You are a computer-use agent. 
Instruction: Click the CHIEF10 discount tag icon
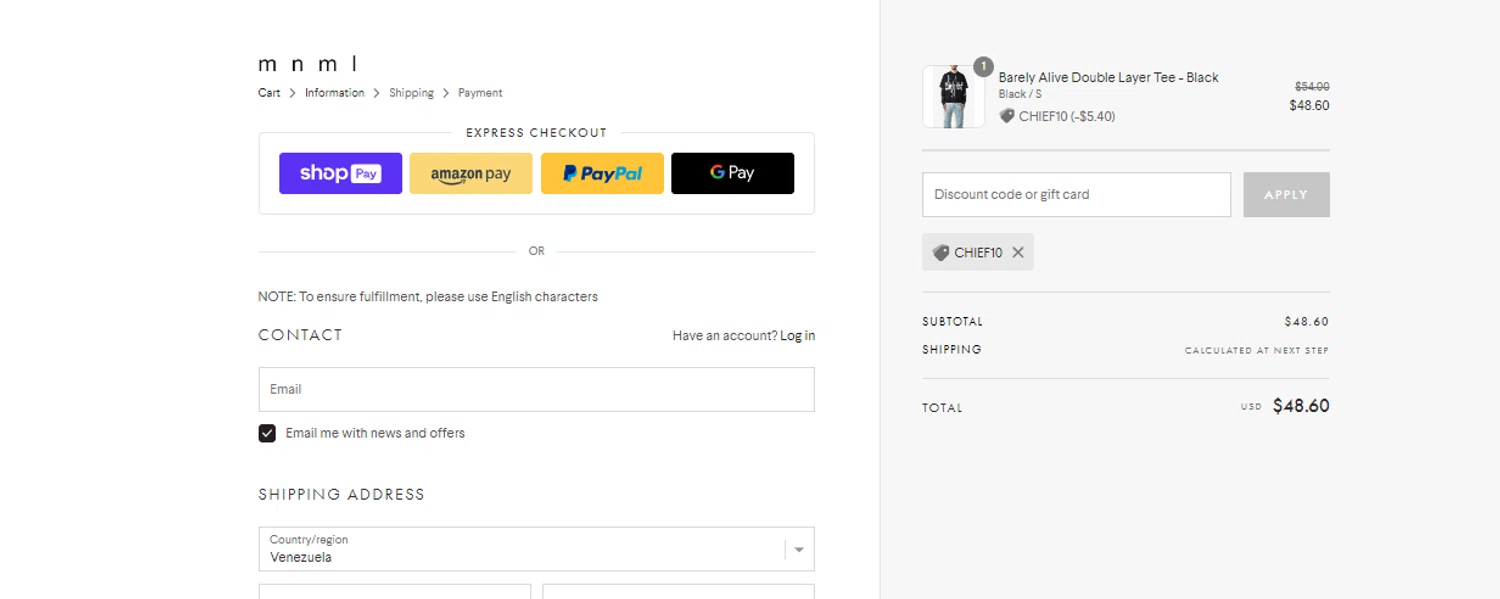941,253
